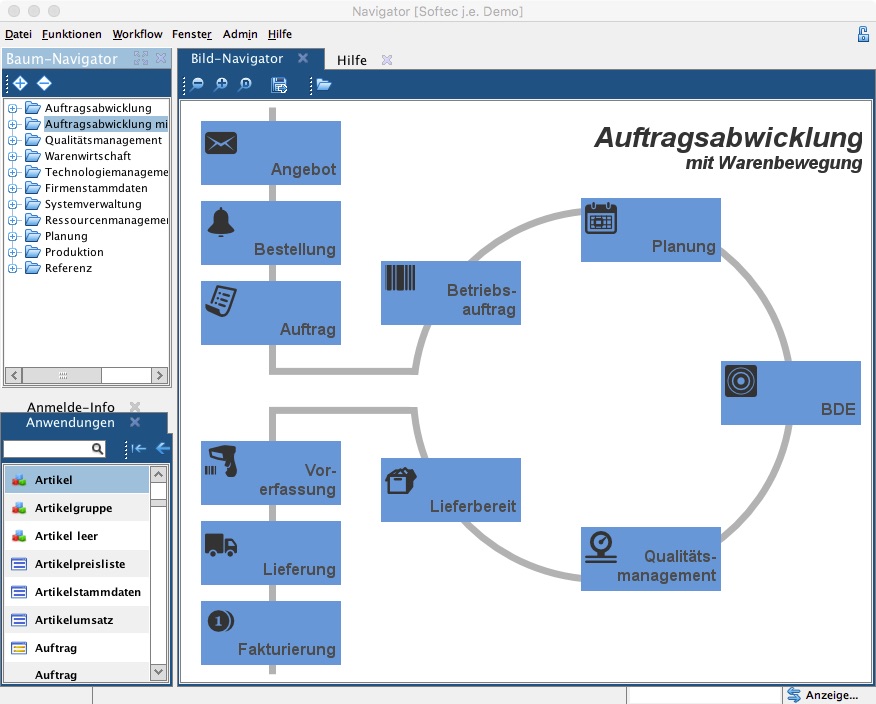Open the Workflow menu
The height and width of the screenshot is (704, 876).
(137, 34)
